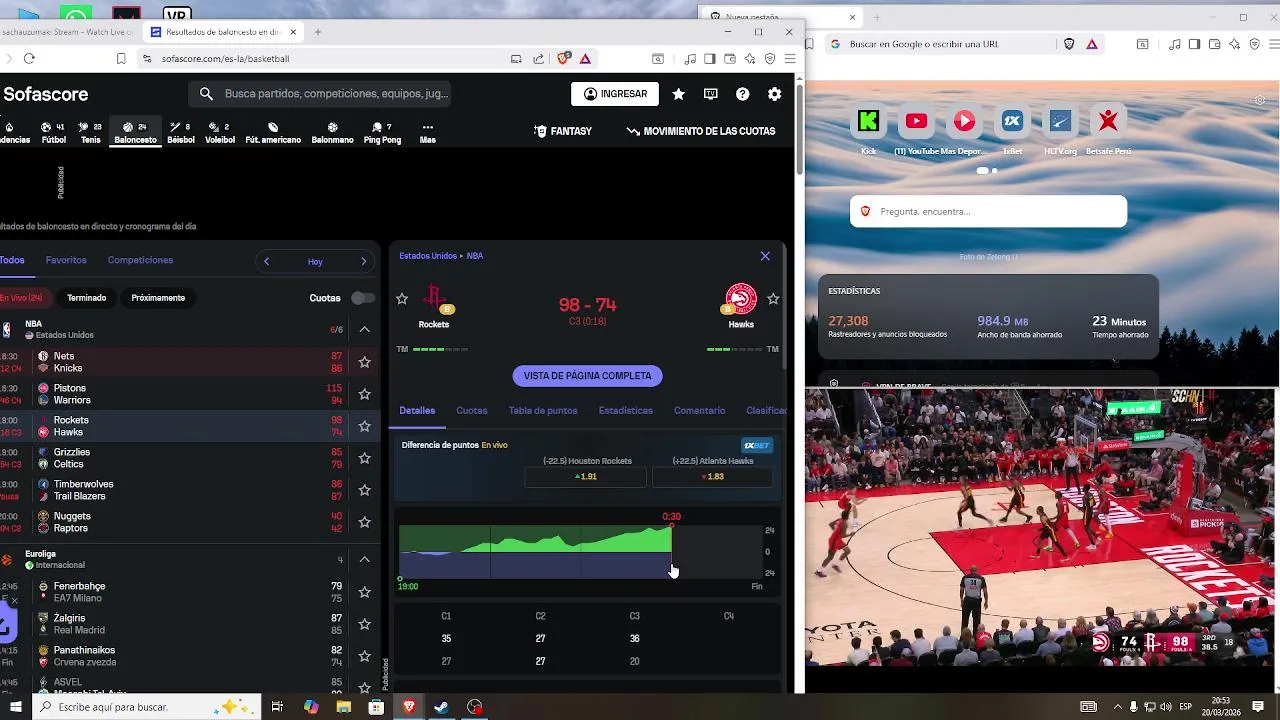Select the Voleibol sport icon
Image resolution: width=1280 pixels, height=720 pixels.
tap(220, 133)
